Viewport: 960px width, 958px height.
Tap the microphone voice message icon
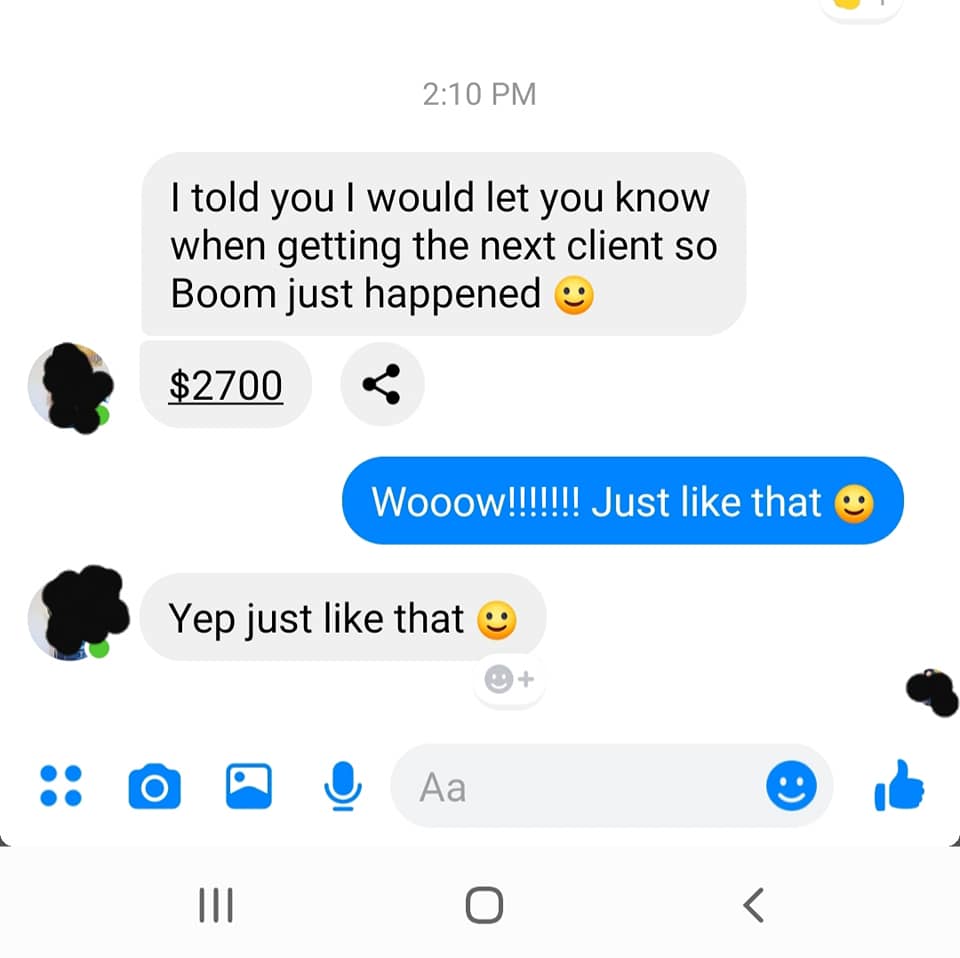(x=343, y=786)
